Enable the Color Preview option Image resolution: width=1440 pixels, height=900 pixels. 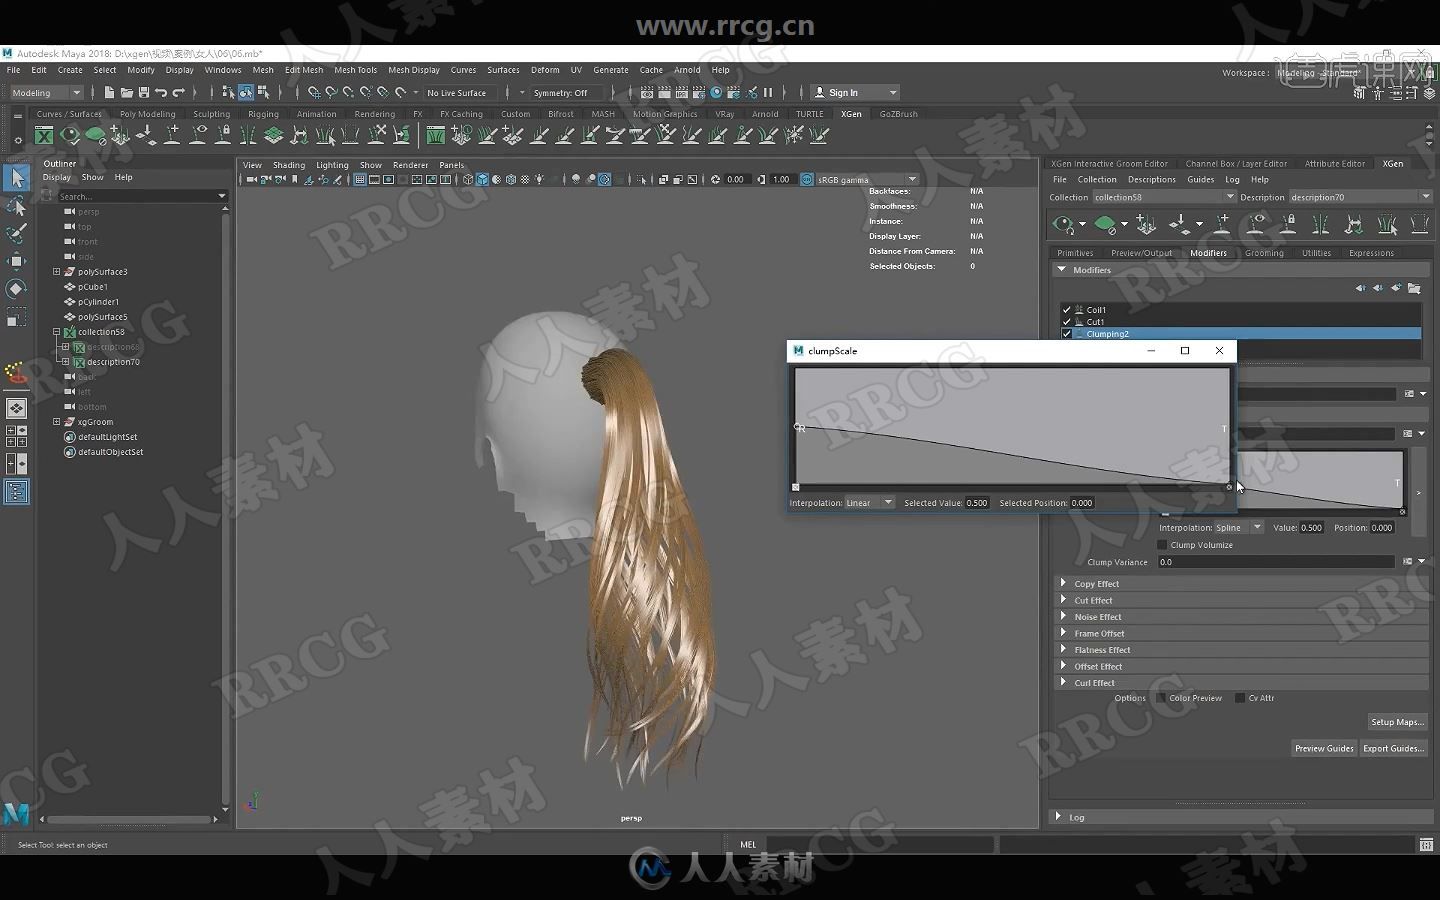pos(1161,698)
